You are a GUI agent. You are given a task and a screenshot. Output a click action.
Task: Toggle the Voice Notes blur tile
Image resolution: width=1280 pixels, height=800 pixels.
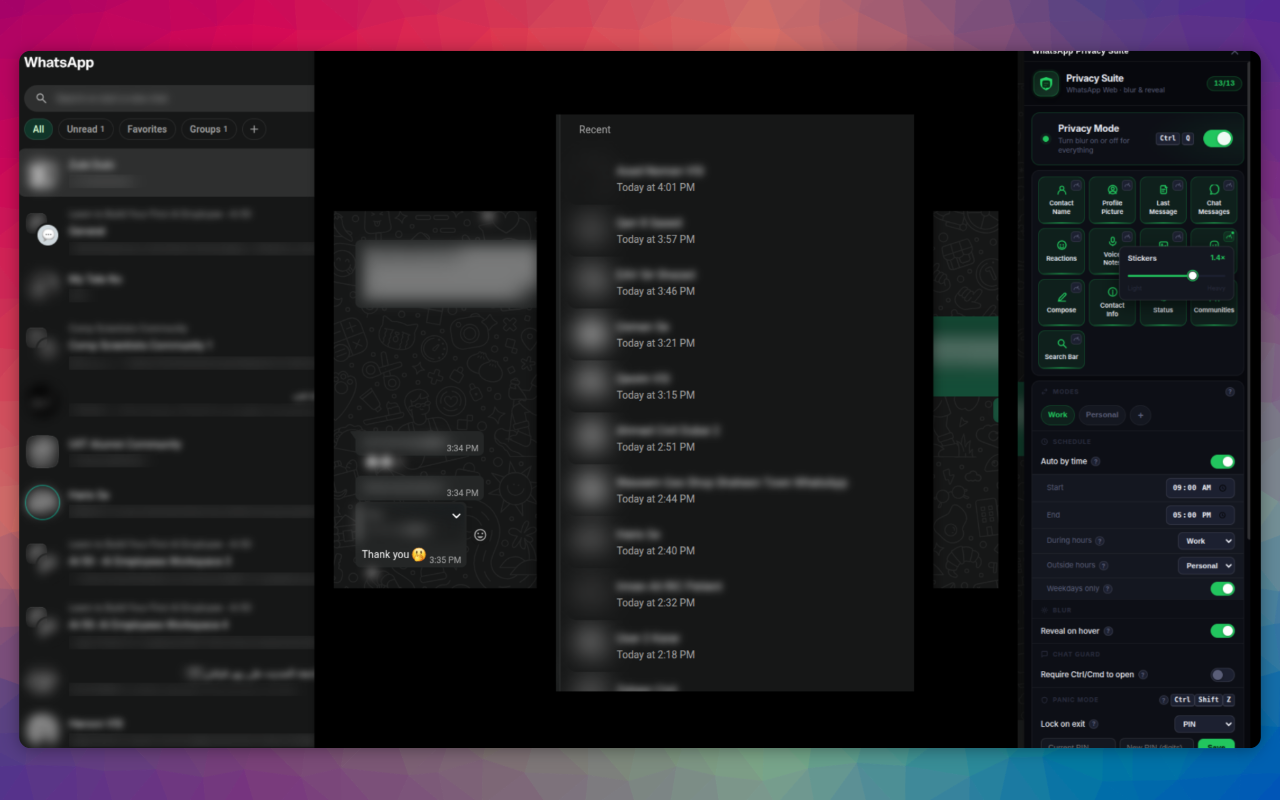[x=1106, y=250]
